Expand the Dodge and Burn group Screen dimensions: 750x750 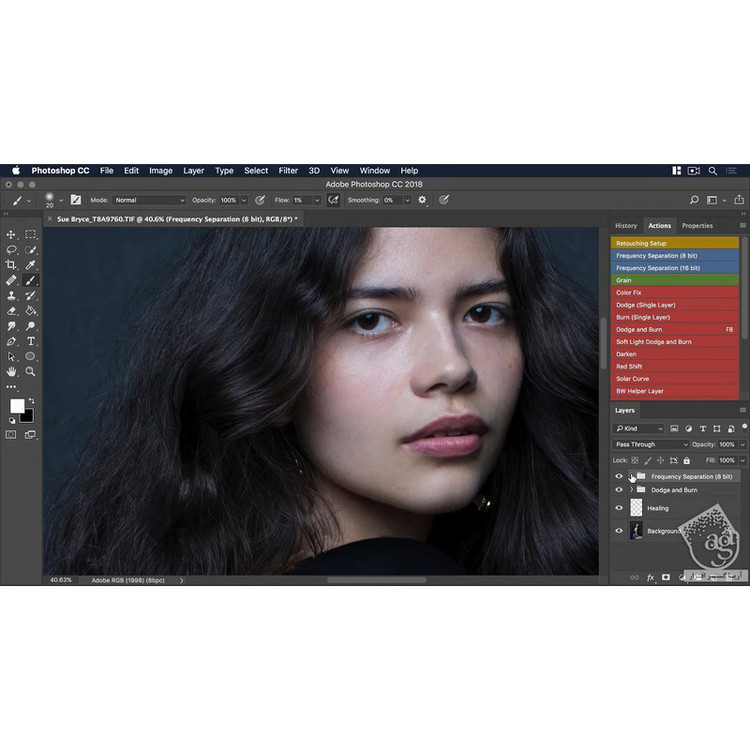(x=631, y=490)
